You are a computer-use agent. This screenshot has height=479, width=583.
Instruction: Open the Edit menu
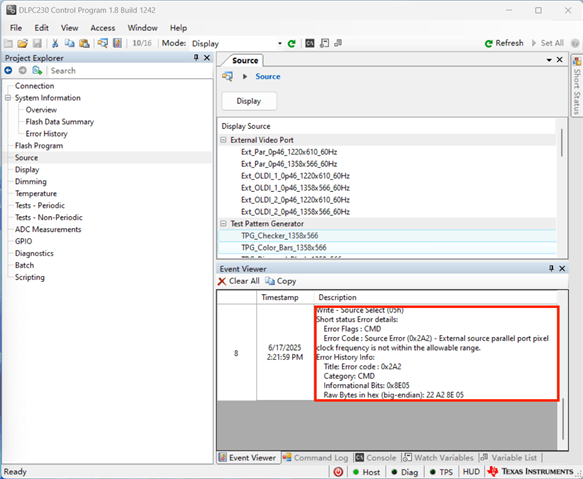pos(41,28)
